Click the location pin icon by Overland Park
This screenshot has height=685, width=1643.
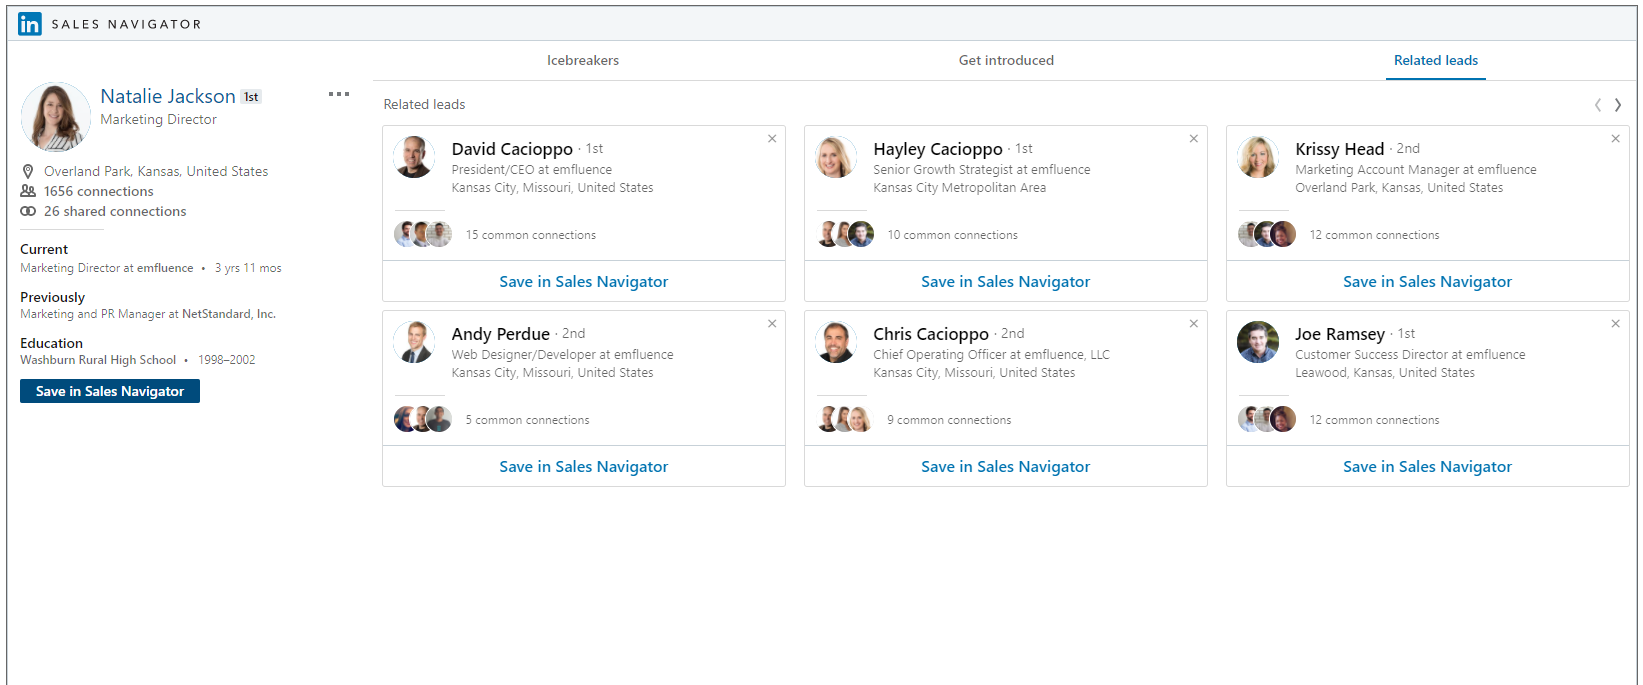(x=28, y=172)
